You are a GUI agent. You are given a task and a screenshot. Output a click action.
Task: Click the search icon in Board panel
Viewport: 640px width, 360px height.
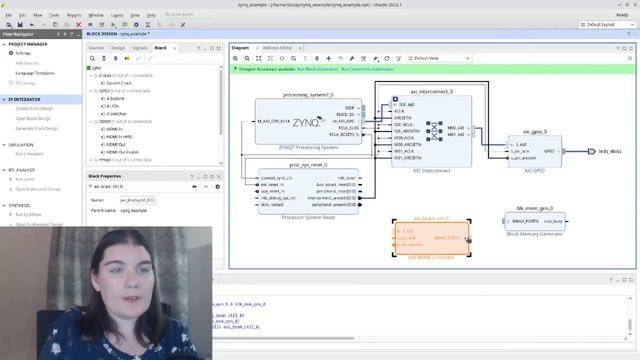pos(92,58)
